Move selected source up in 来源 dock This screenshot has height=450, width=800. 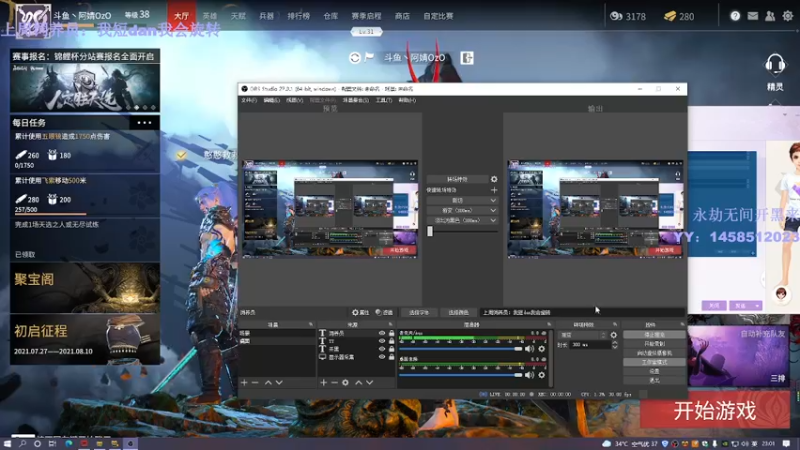[x=359, y=382]
